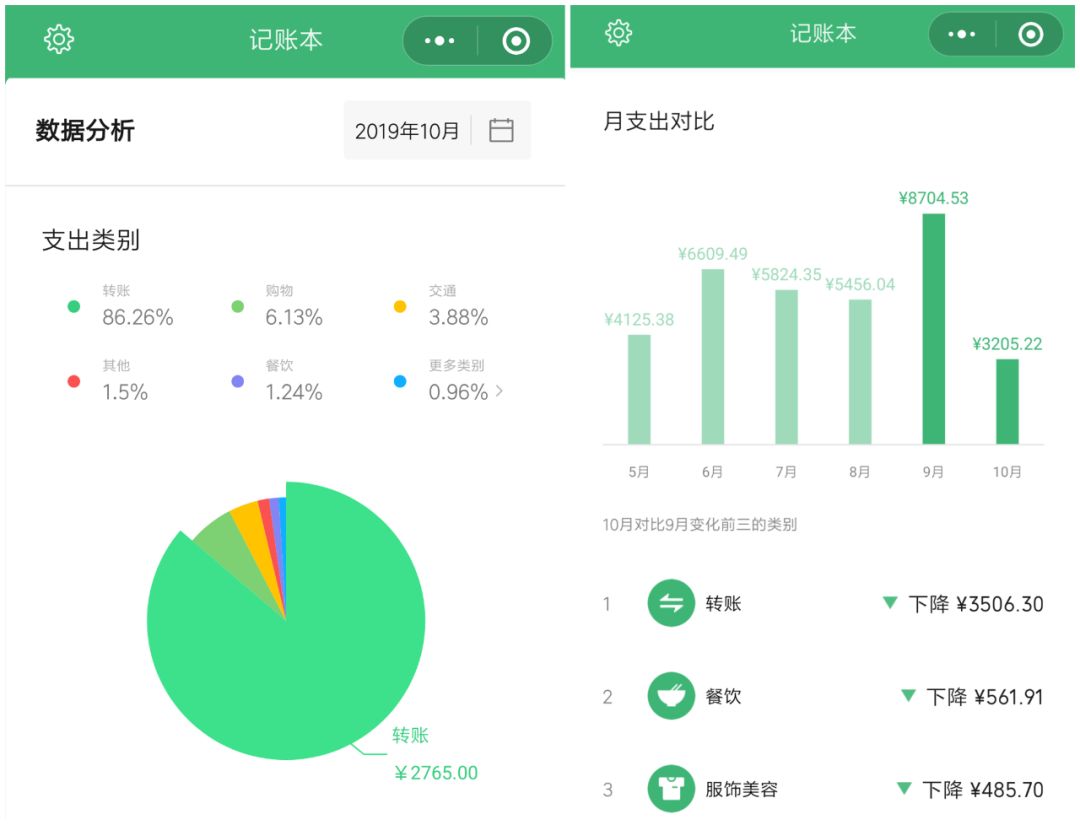This screenshot has height=825, width=1080.
Task: Select the blue dot for 更多类别
Action: coord(399,381)
